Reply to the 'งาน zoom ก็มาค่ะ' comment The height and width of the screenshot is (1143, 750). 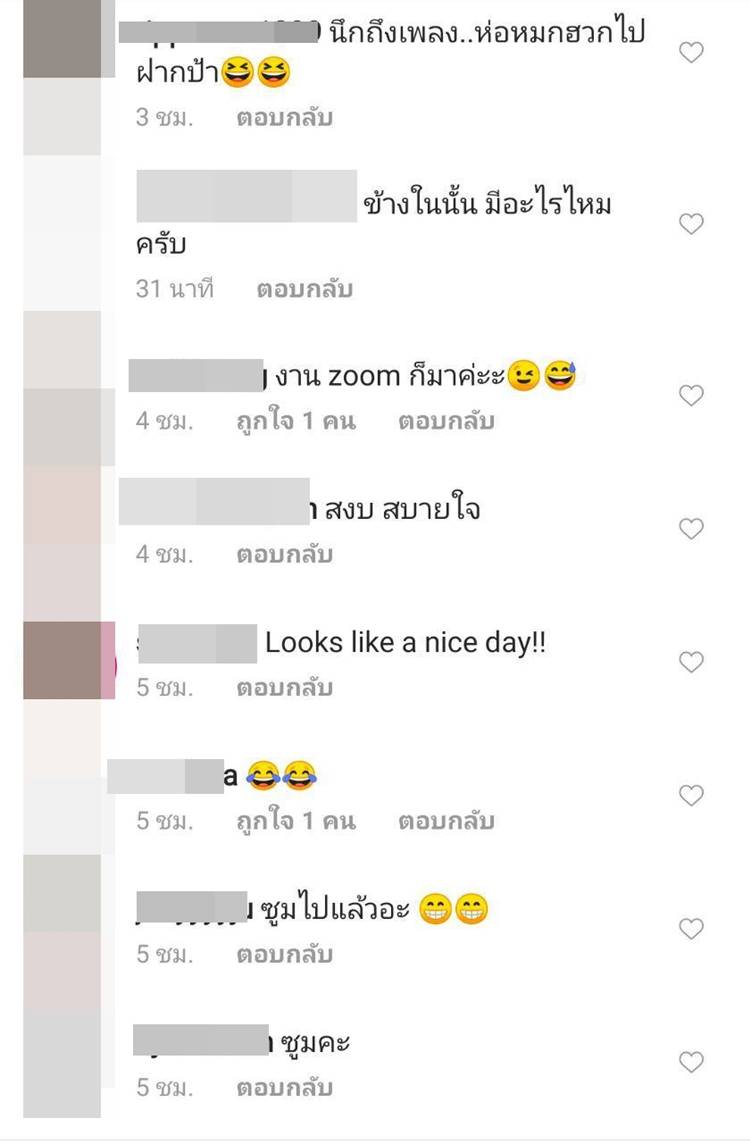(446, 421)
